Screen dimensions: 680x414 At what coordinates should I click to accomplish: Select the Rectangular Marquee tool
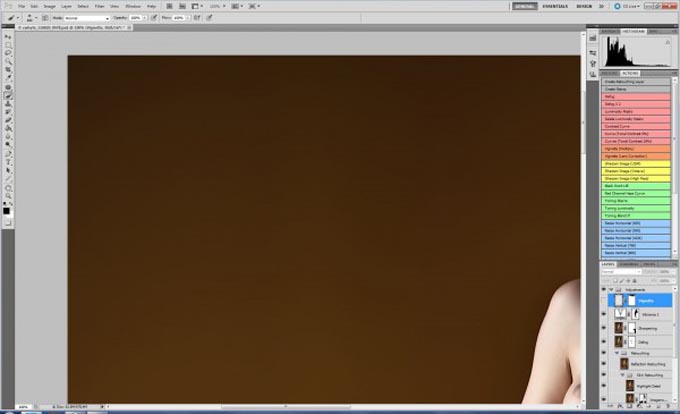(x=8, y=46)
